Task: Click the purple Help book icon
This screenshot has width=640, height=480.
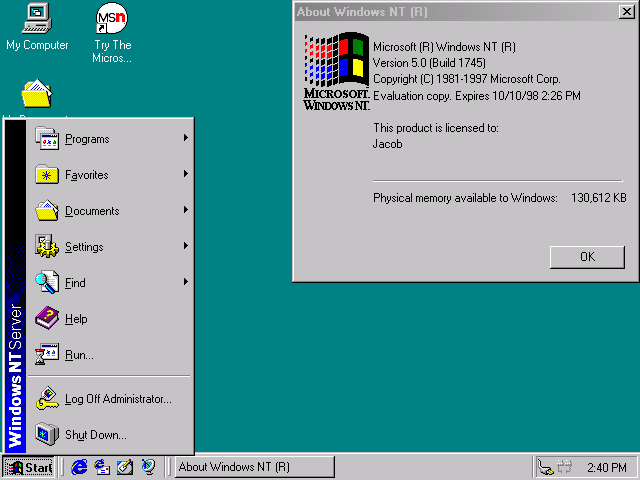Action: pos(47,318)
